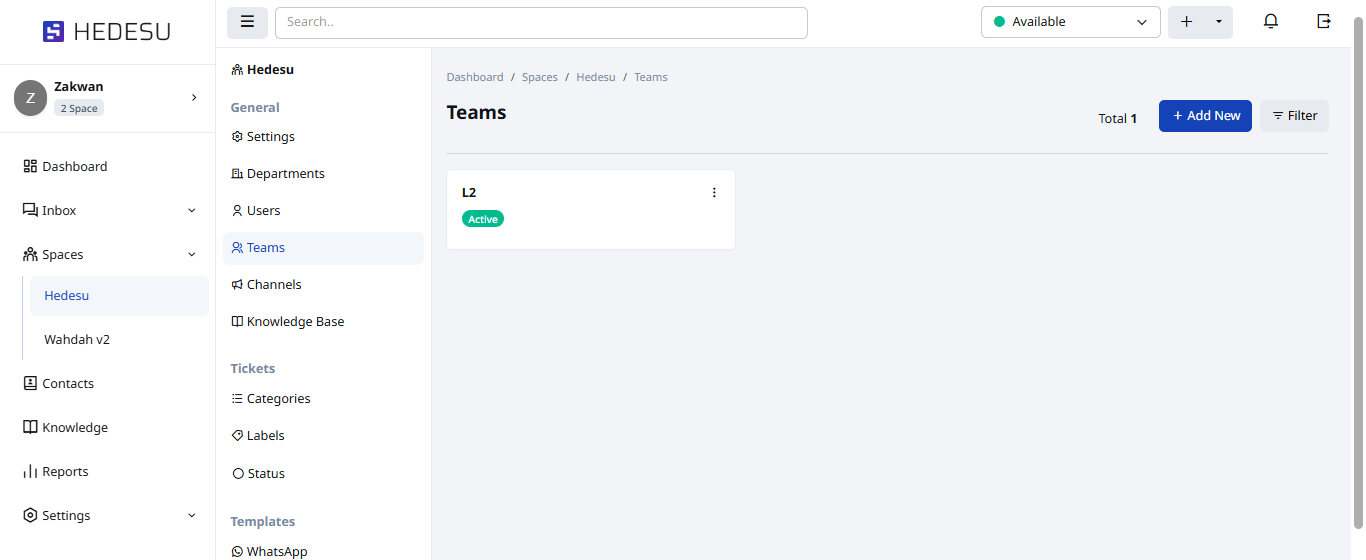Toggle sidebar with the hamburger menu button

pos(247,22)
